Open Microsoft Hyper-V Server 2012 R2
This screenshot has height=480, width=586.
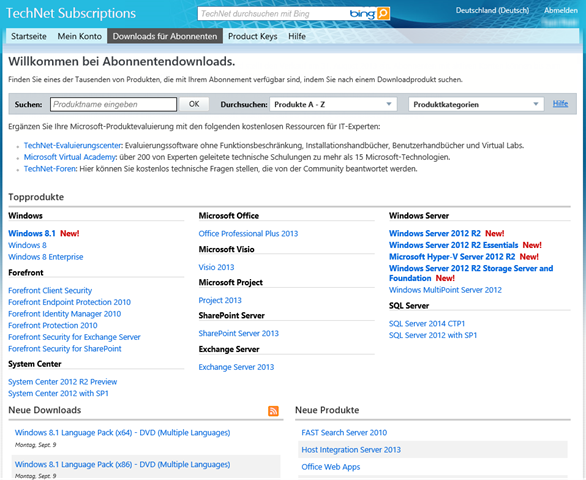point(452,256)
